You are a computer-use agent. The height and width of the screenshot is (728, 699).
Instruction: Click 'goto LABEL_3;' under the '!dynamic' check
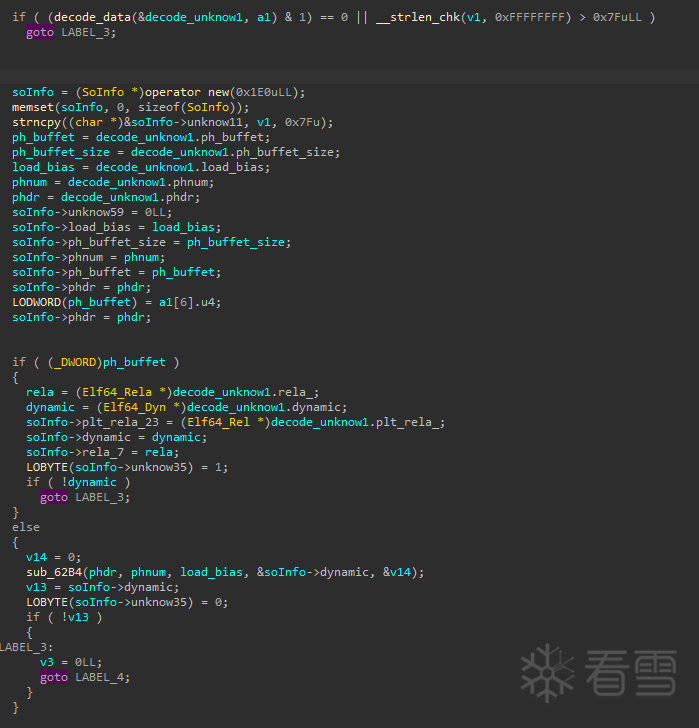[x=85, y=497]
